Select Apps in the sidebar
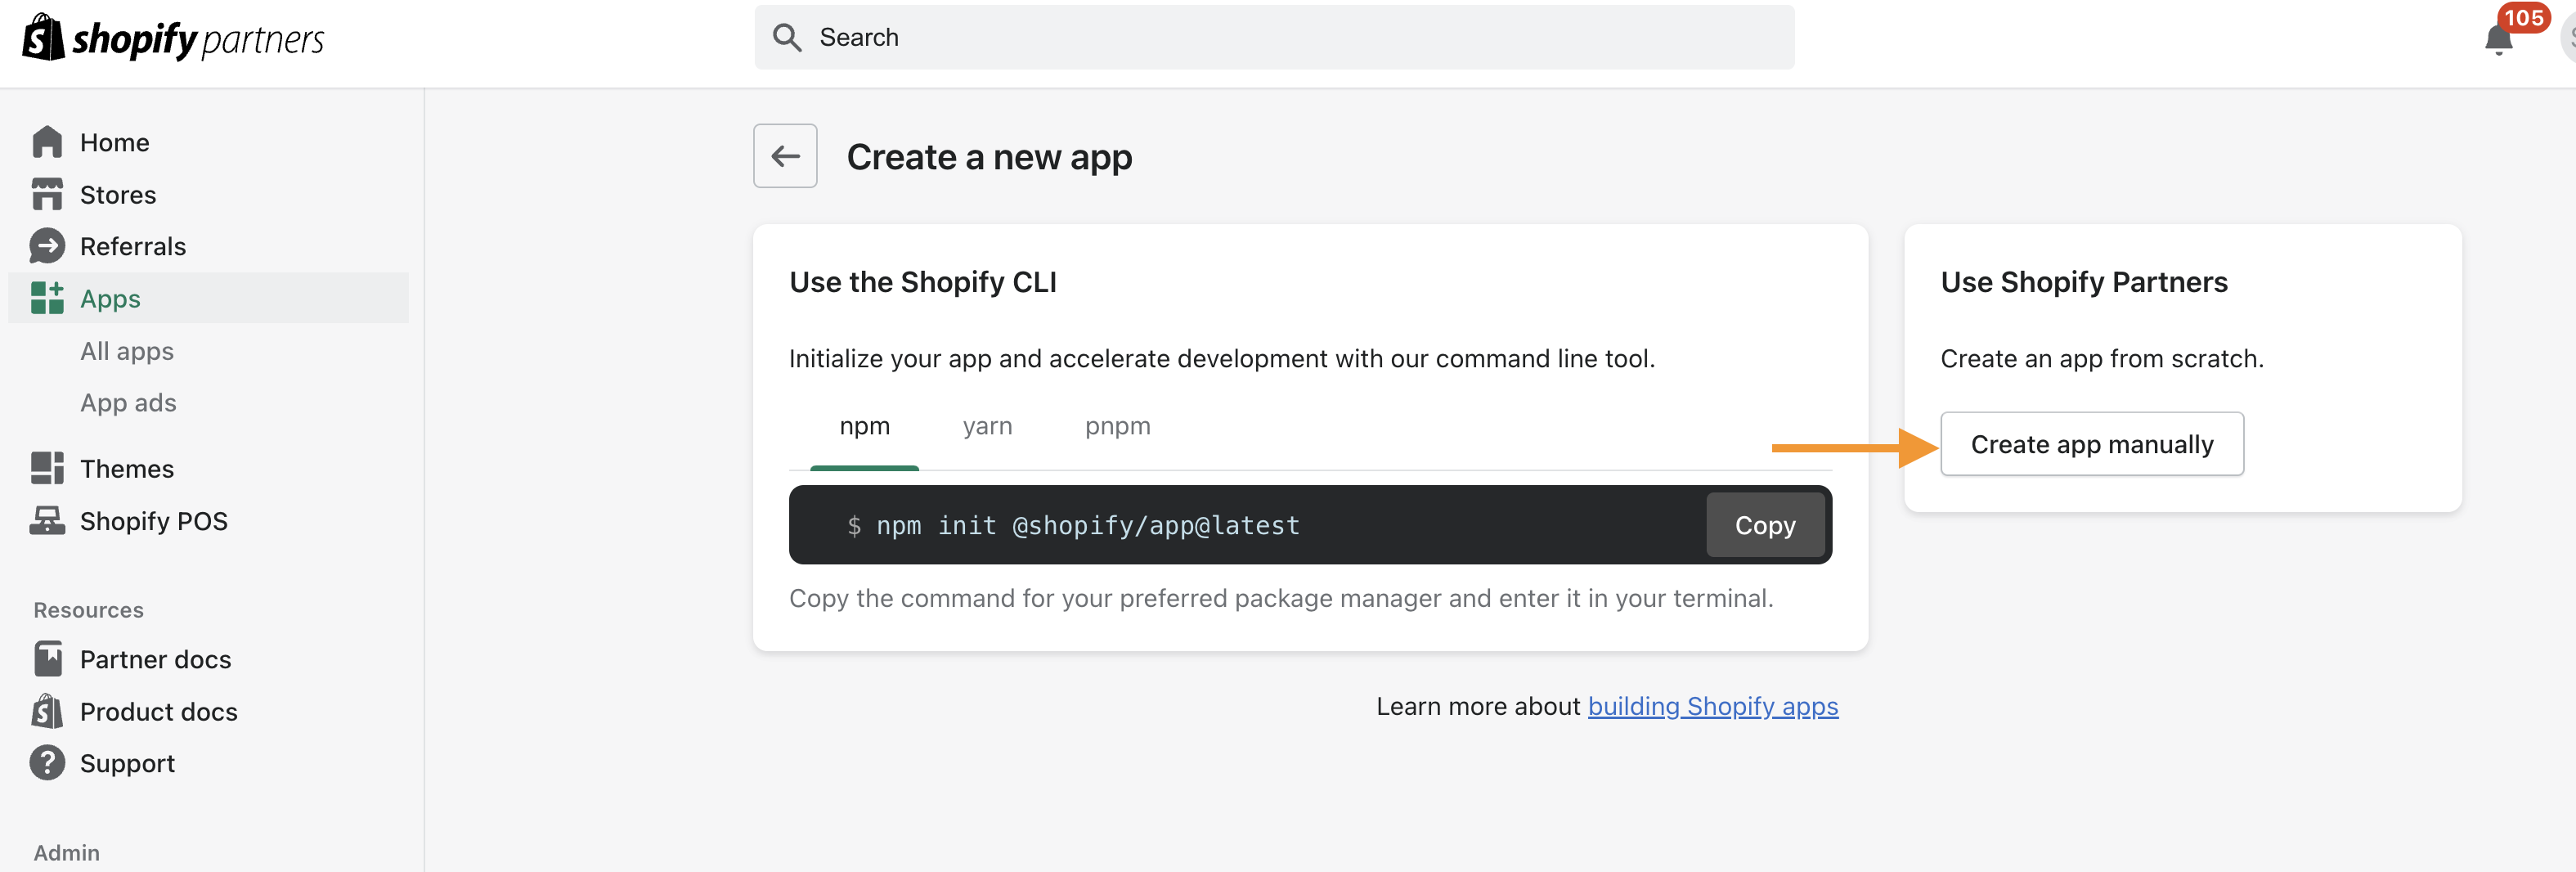 (208, 298)
